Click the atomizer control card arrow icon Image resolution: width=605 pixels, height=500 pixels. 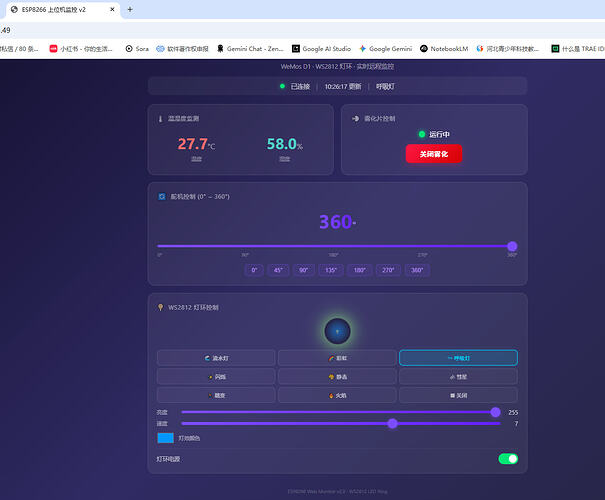(355, 118)
